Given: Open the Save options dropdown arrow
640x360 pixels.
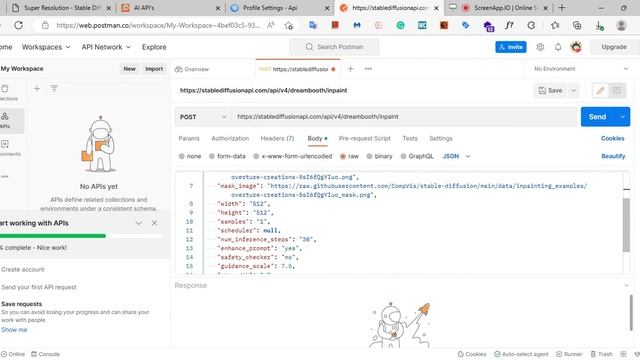Looking at the screenshot, I should [573, 90].
